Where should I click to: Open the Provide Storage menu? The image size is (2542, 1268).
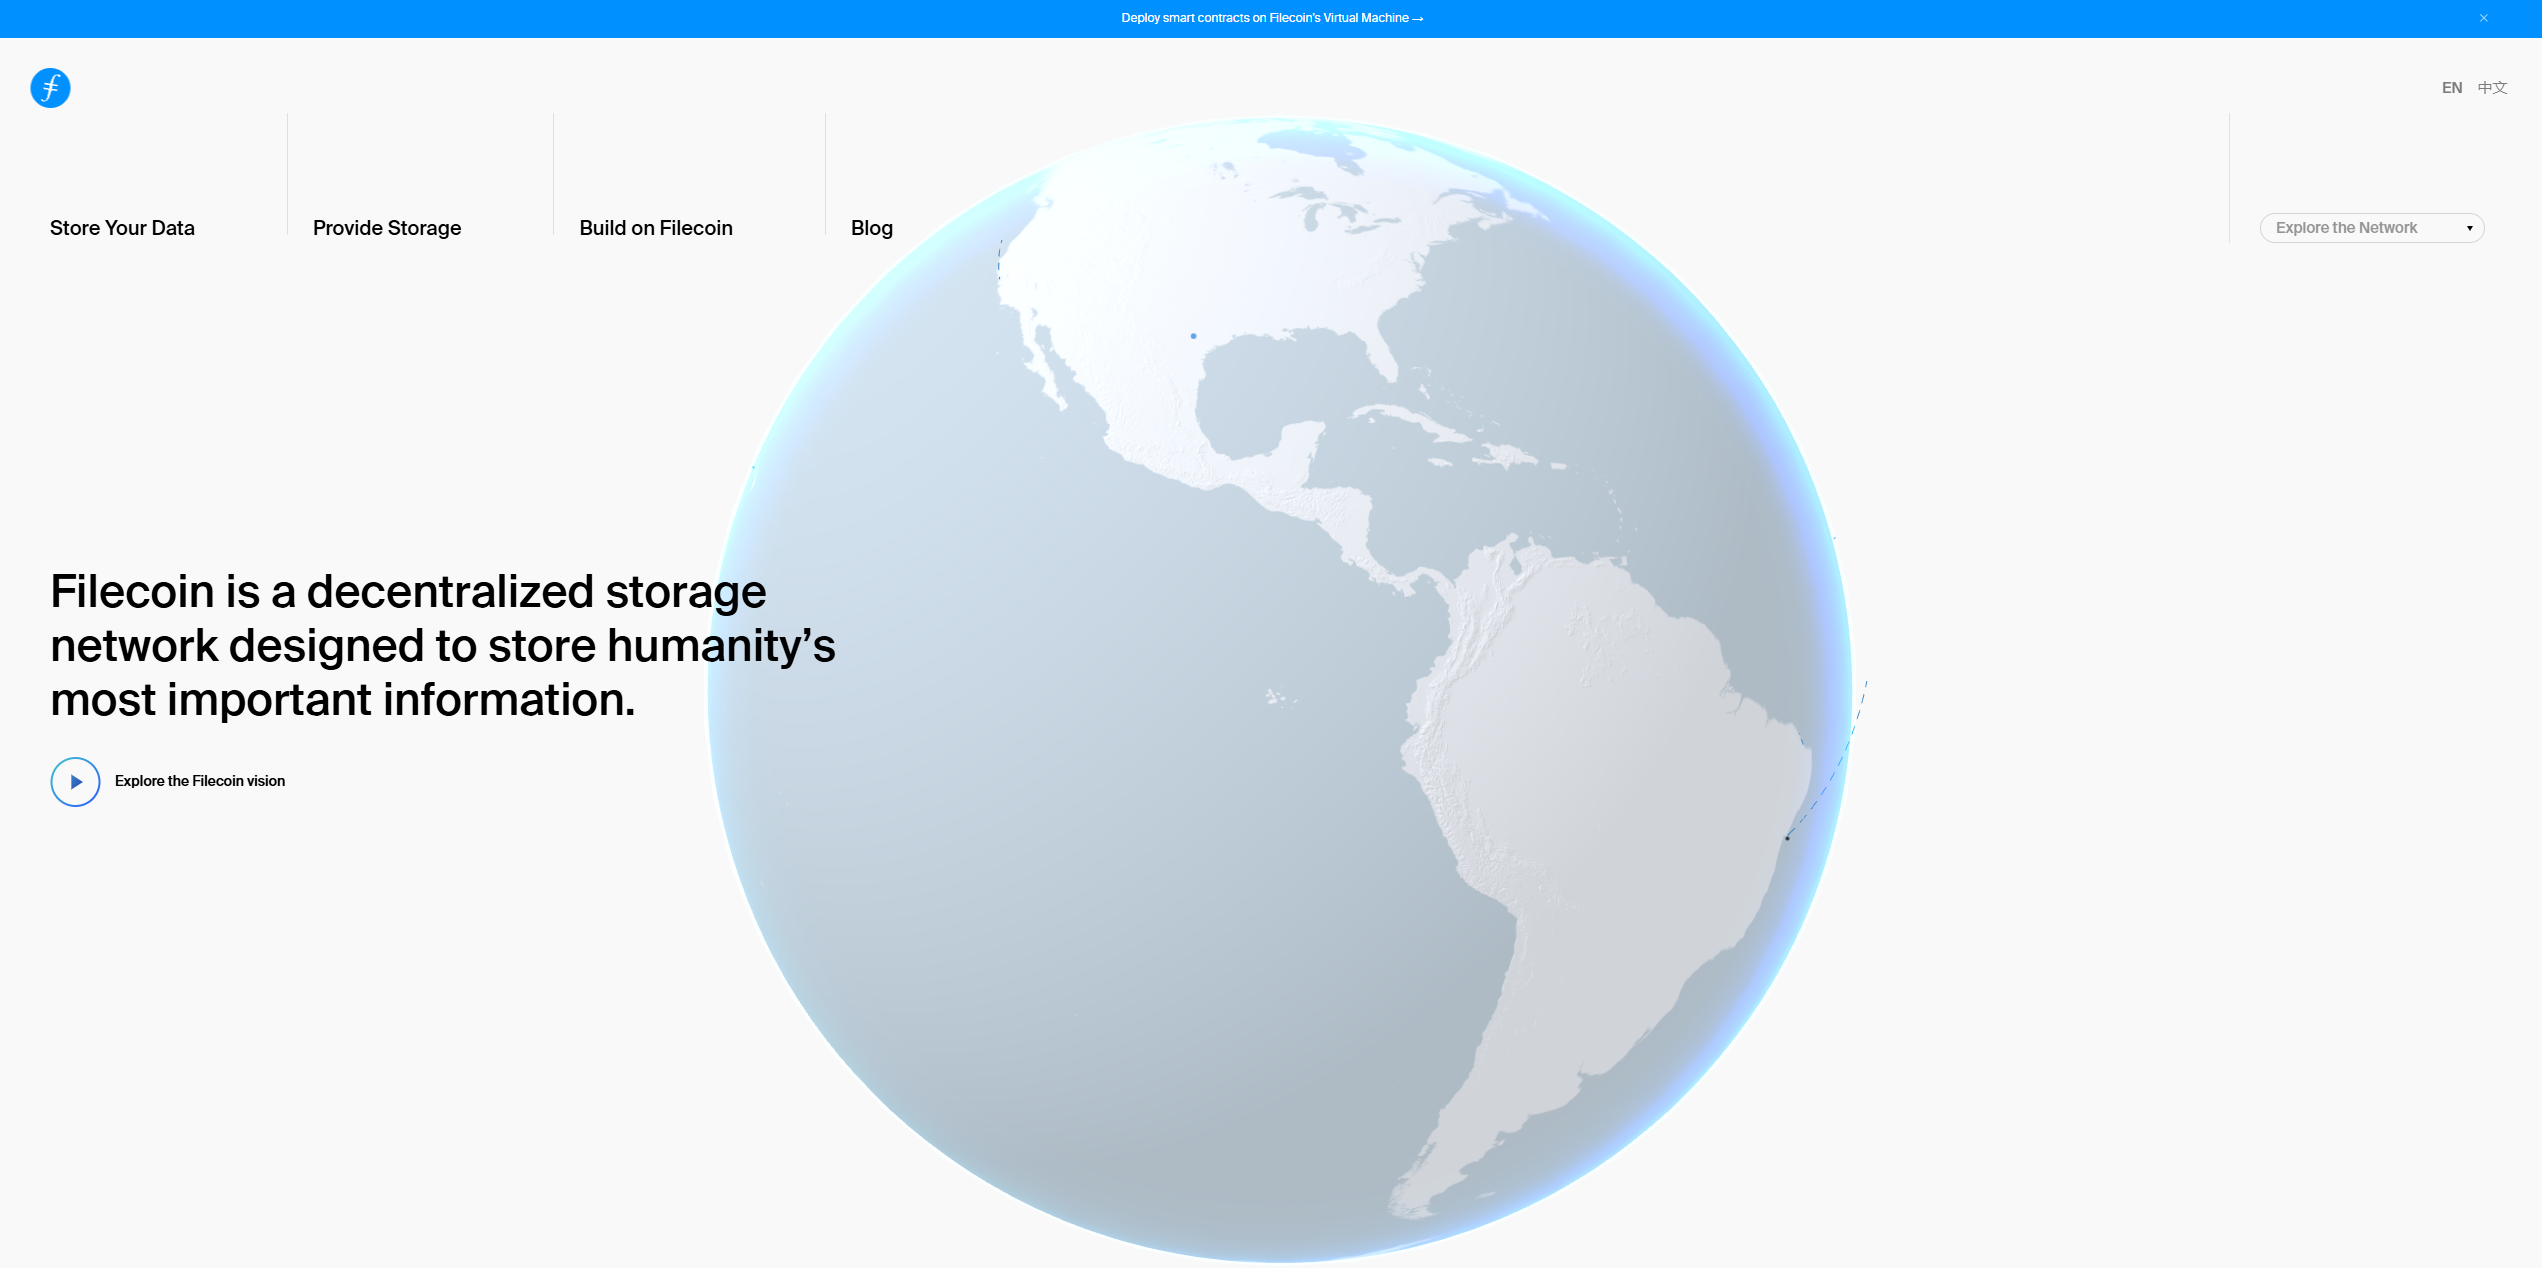point(387,228)
